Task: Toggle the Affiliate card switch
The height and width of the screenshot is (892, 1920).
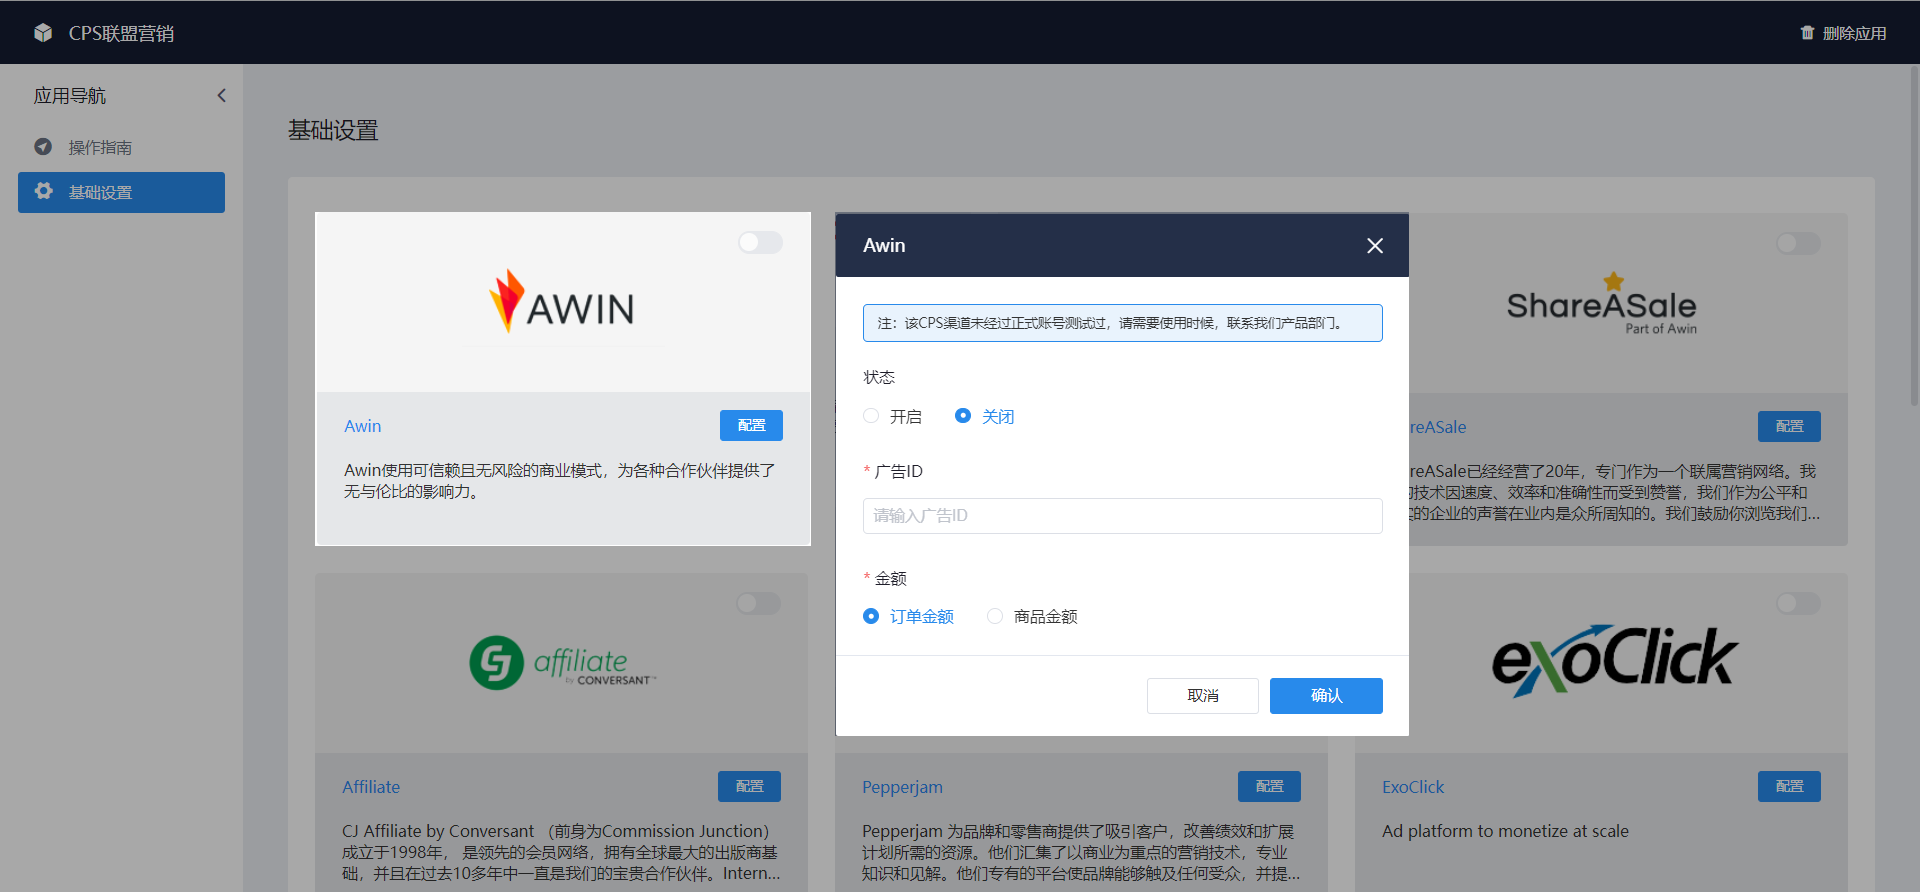Action: [758, 603]
